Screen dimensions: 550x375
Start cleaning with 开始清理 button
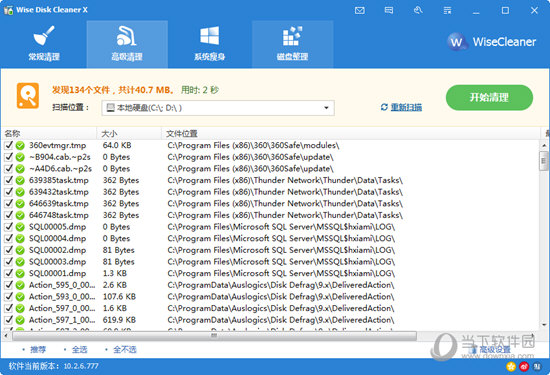click(x=489, y=97)
